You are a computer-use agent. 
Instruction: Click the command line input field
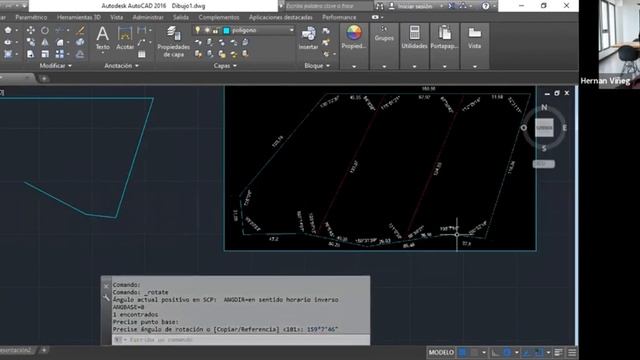pyautogui.click(x=241, y=340)
